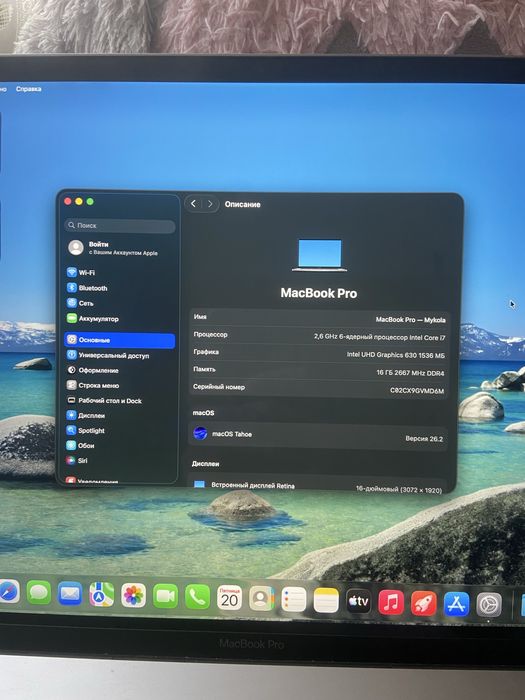This screenshot has width=525, height=700.
Task: Open the Phone app in the Dock
Action: [x=197, y=597]
